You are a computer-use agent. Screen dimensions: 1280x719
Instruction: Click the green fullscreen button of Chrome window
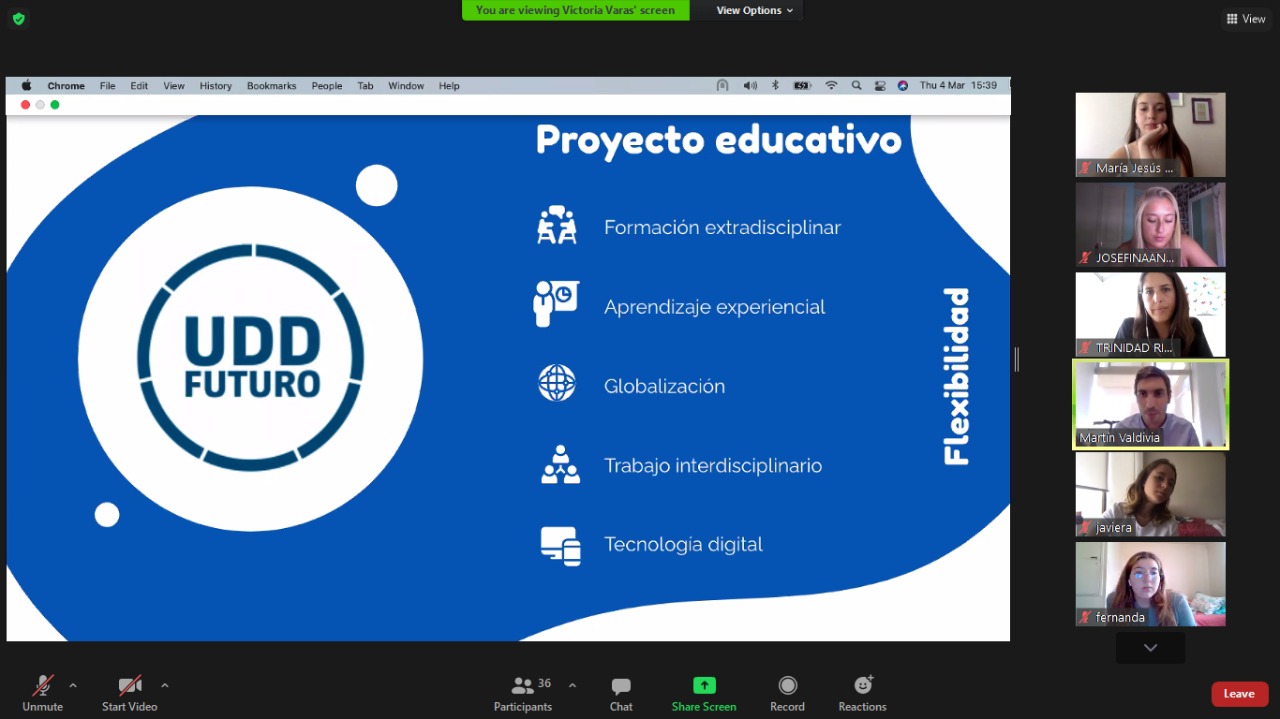(x=55, y=105)
